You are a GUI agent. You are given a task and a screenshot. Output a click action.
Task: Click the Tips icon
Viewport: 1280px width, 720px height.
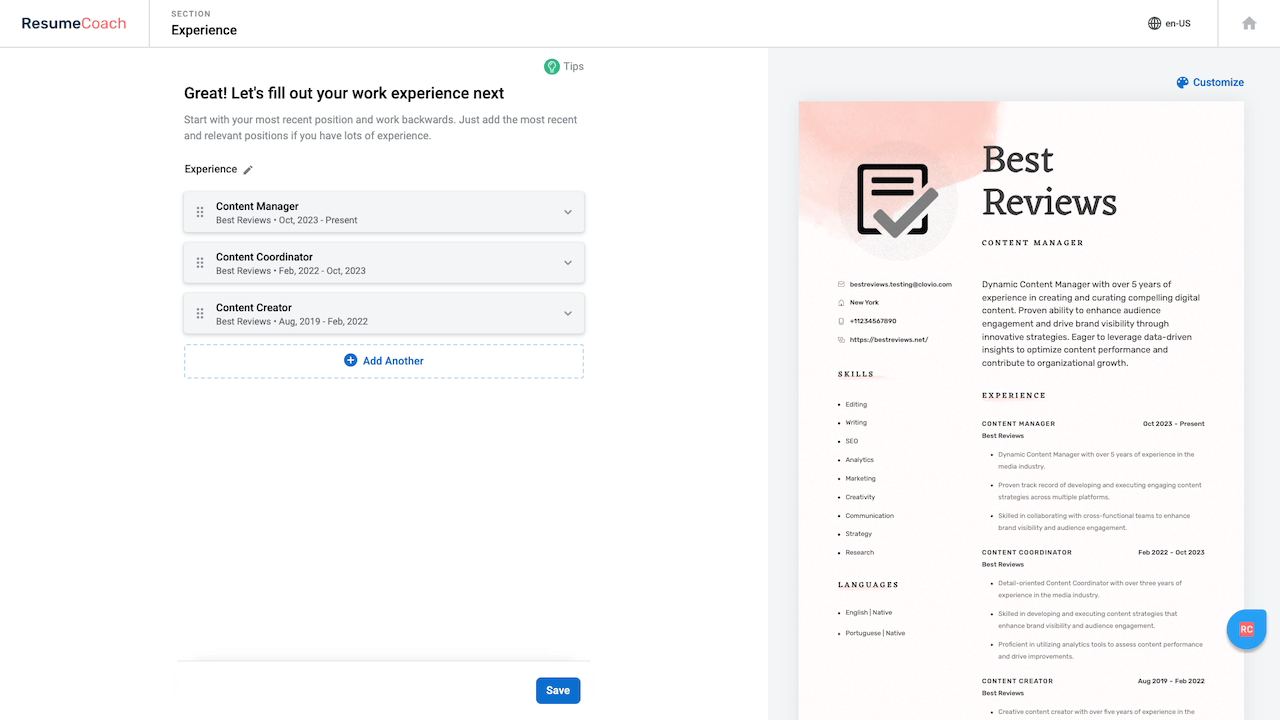click(553, 66)
